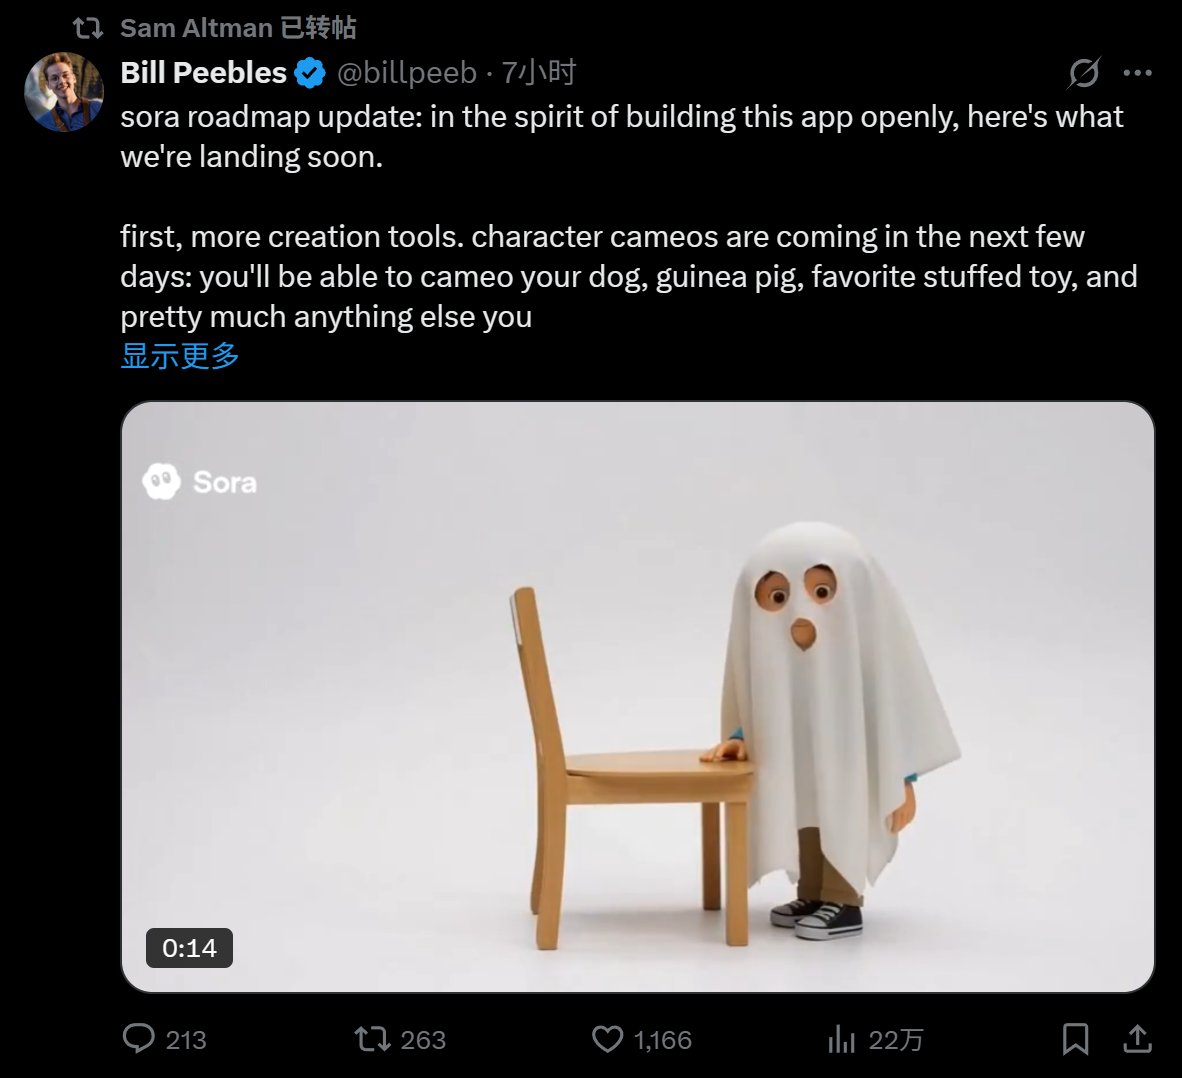
Task: Open the @billpeeb handle link
Action: (407, 73)
